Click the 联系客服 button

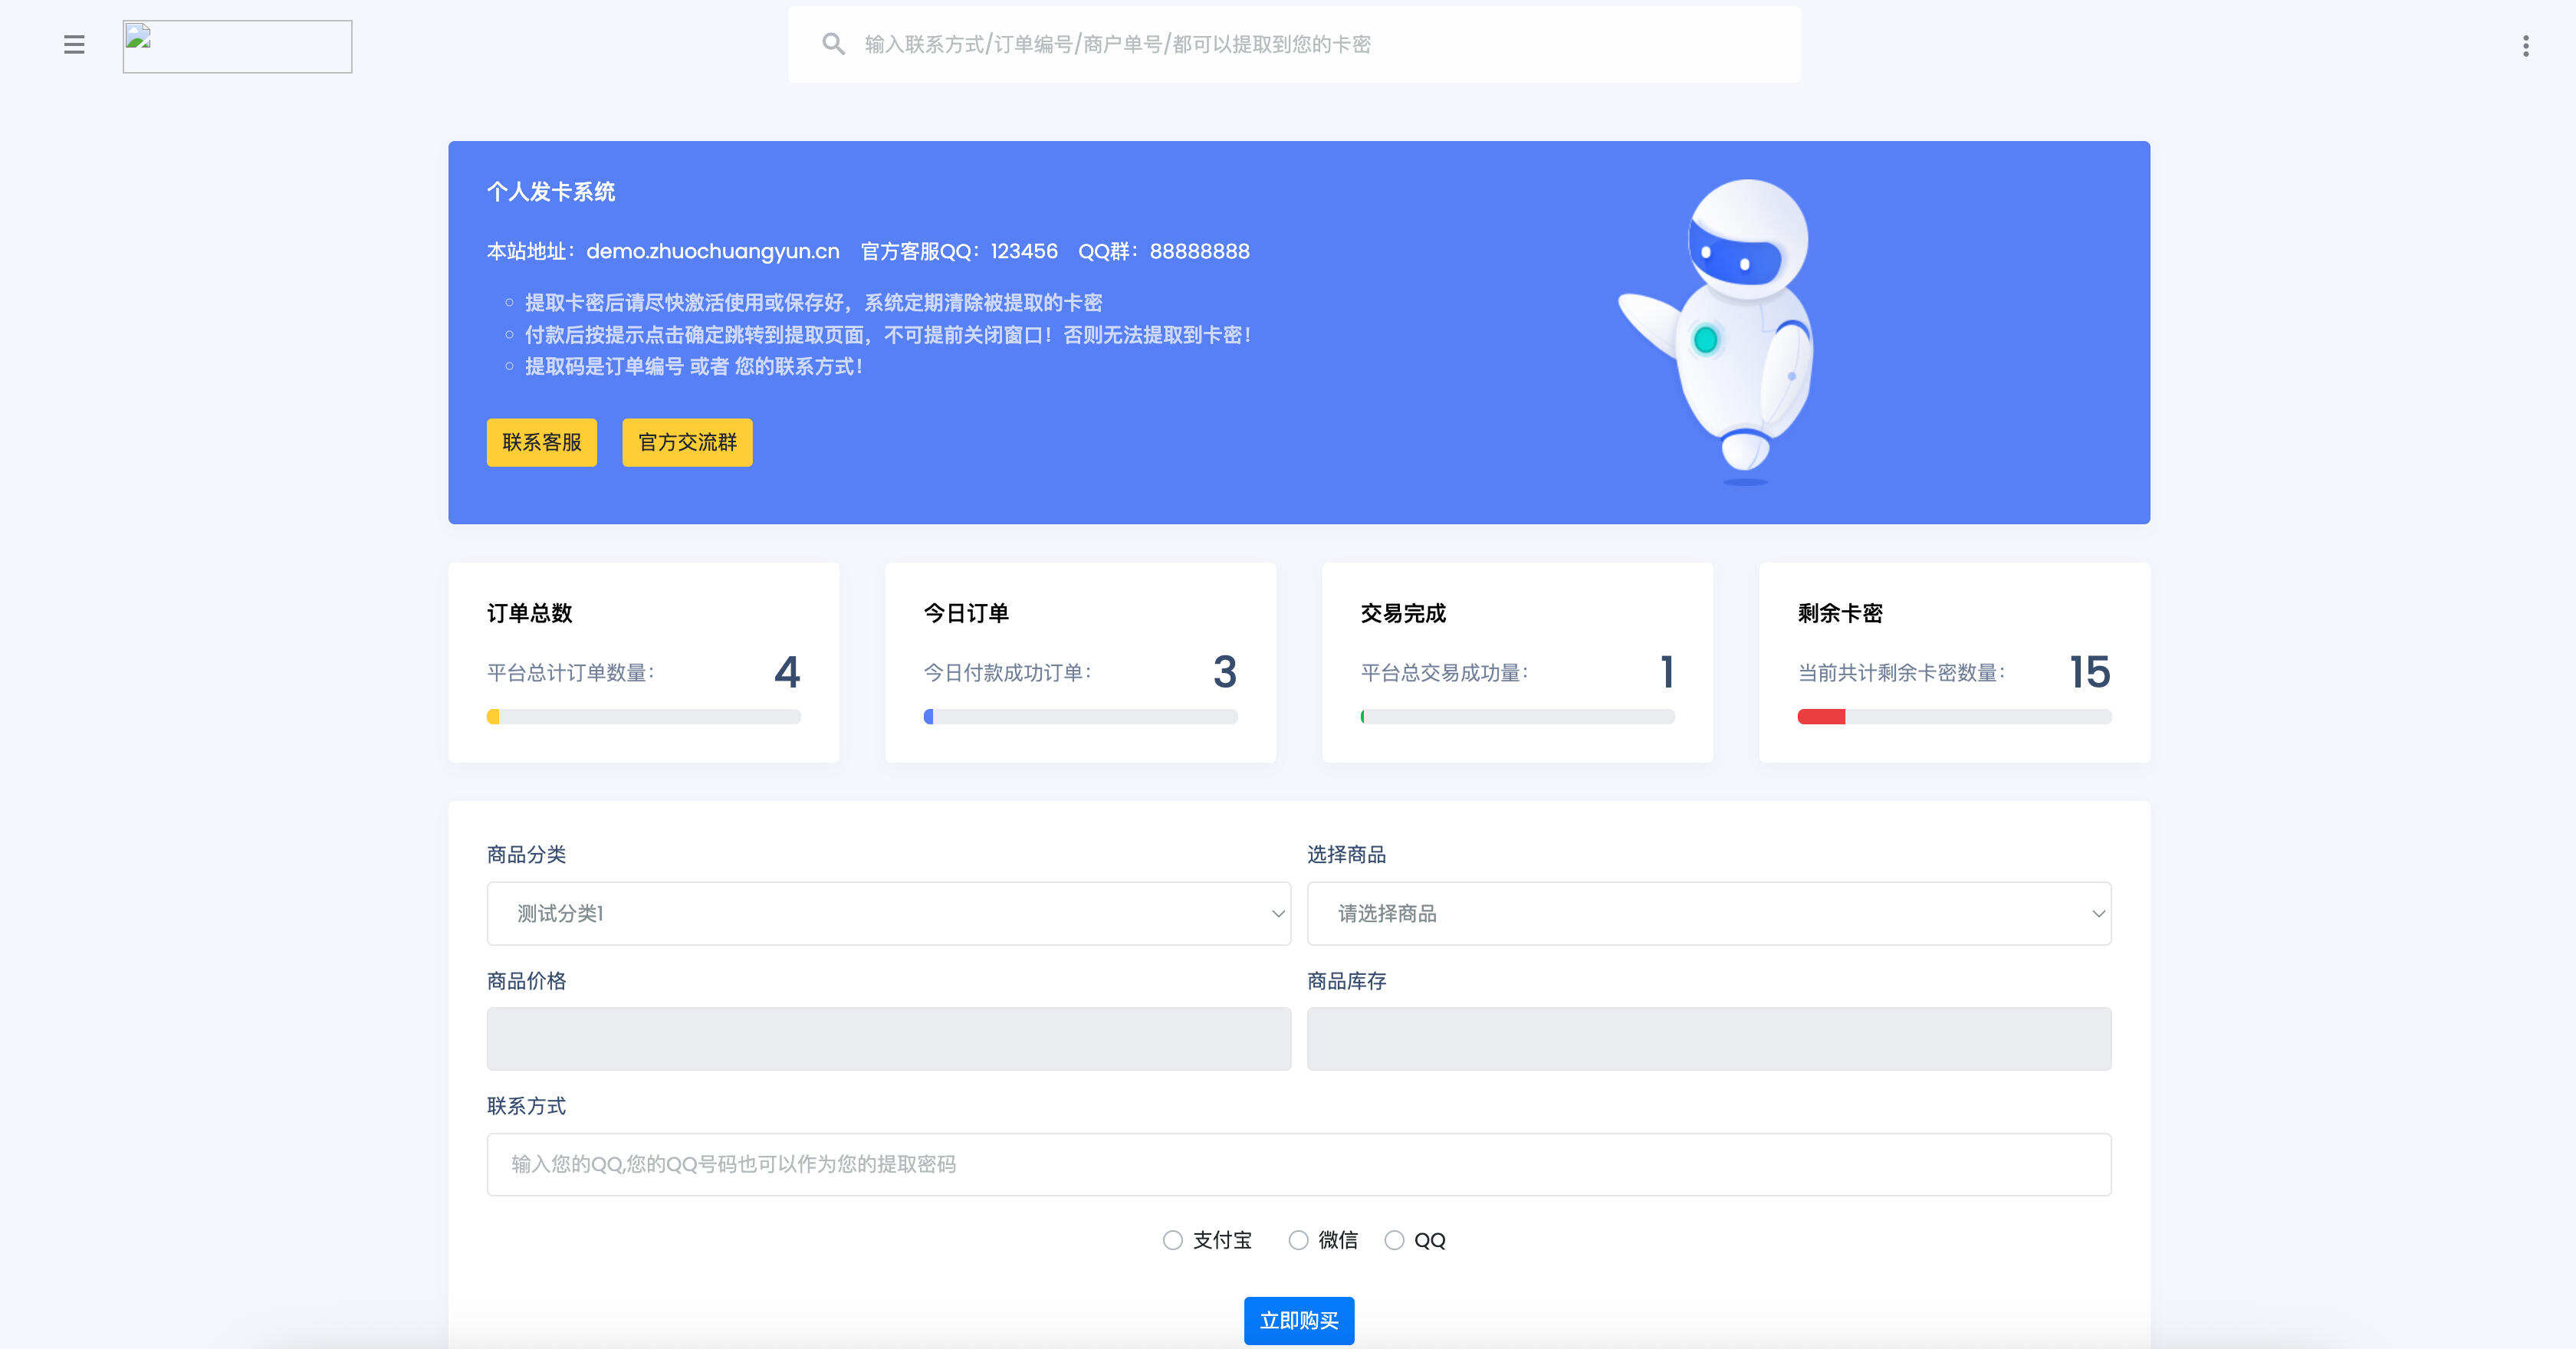pyautogui.click(x=541, y=442)
